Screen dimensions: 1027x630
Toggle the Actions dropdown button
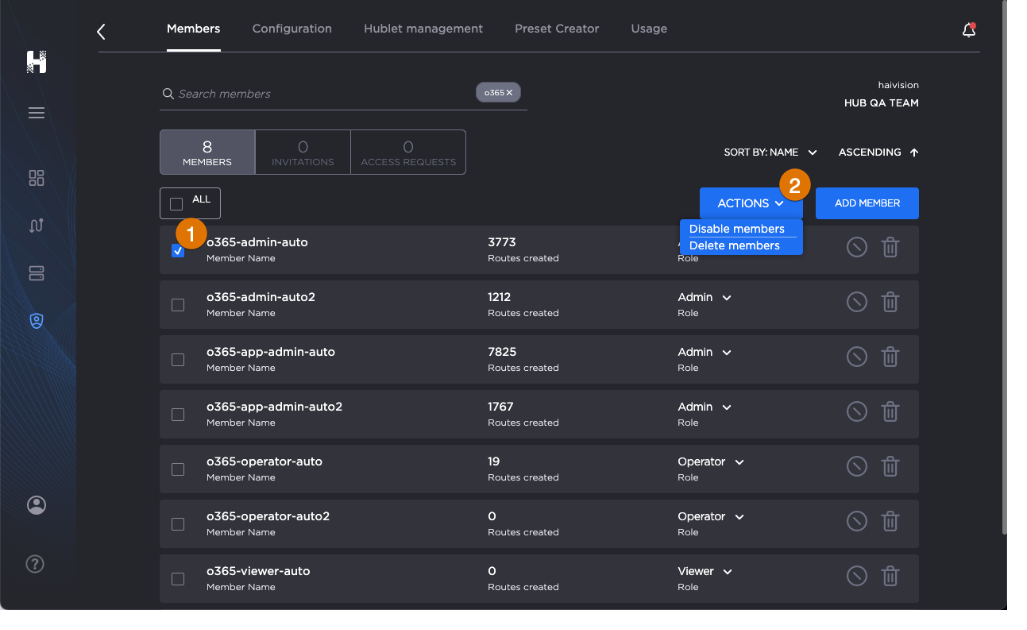click(750, 203)
